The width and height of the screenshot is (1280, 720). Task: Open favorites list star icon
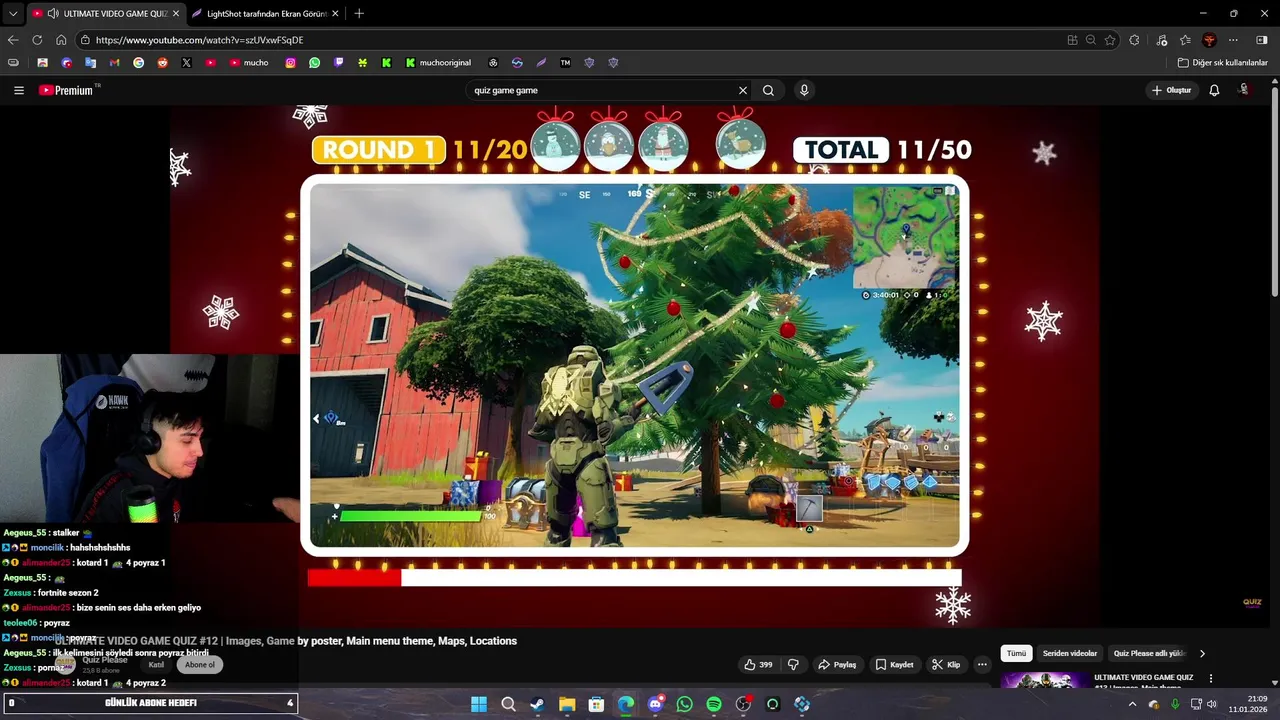coord(1185,40)
